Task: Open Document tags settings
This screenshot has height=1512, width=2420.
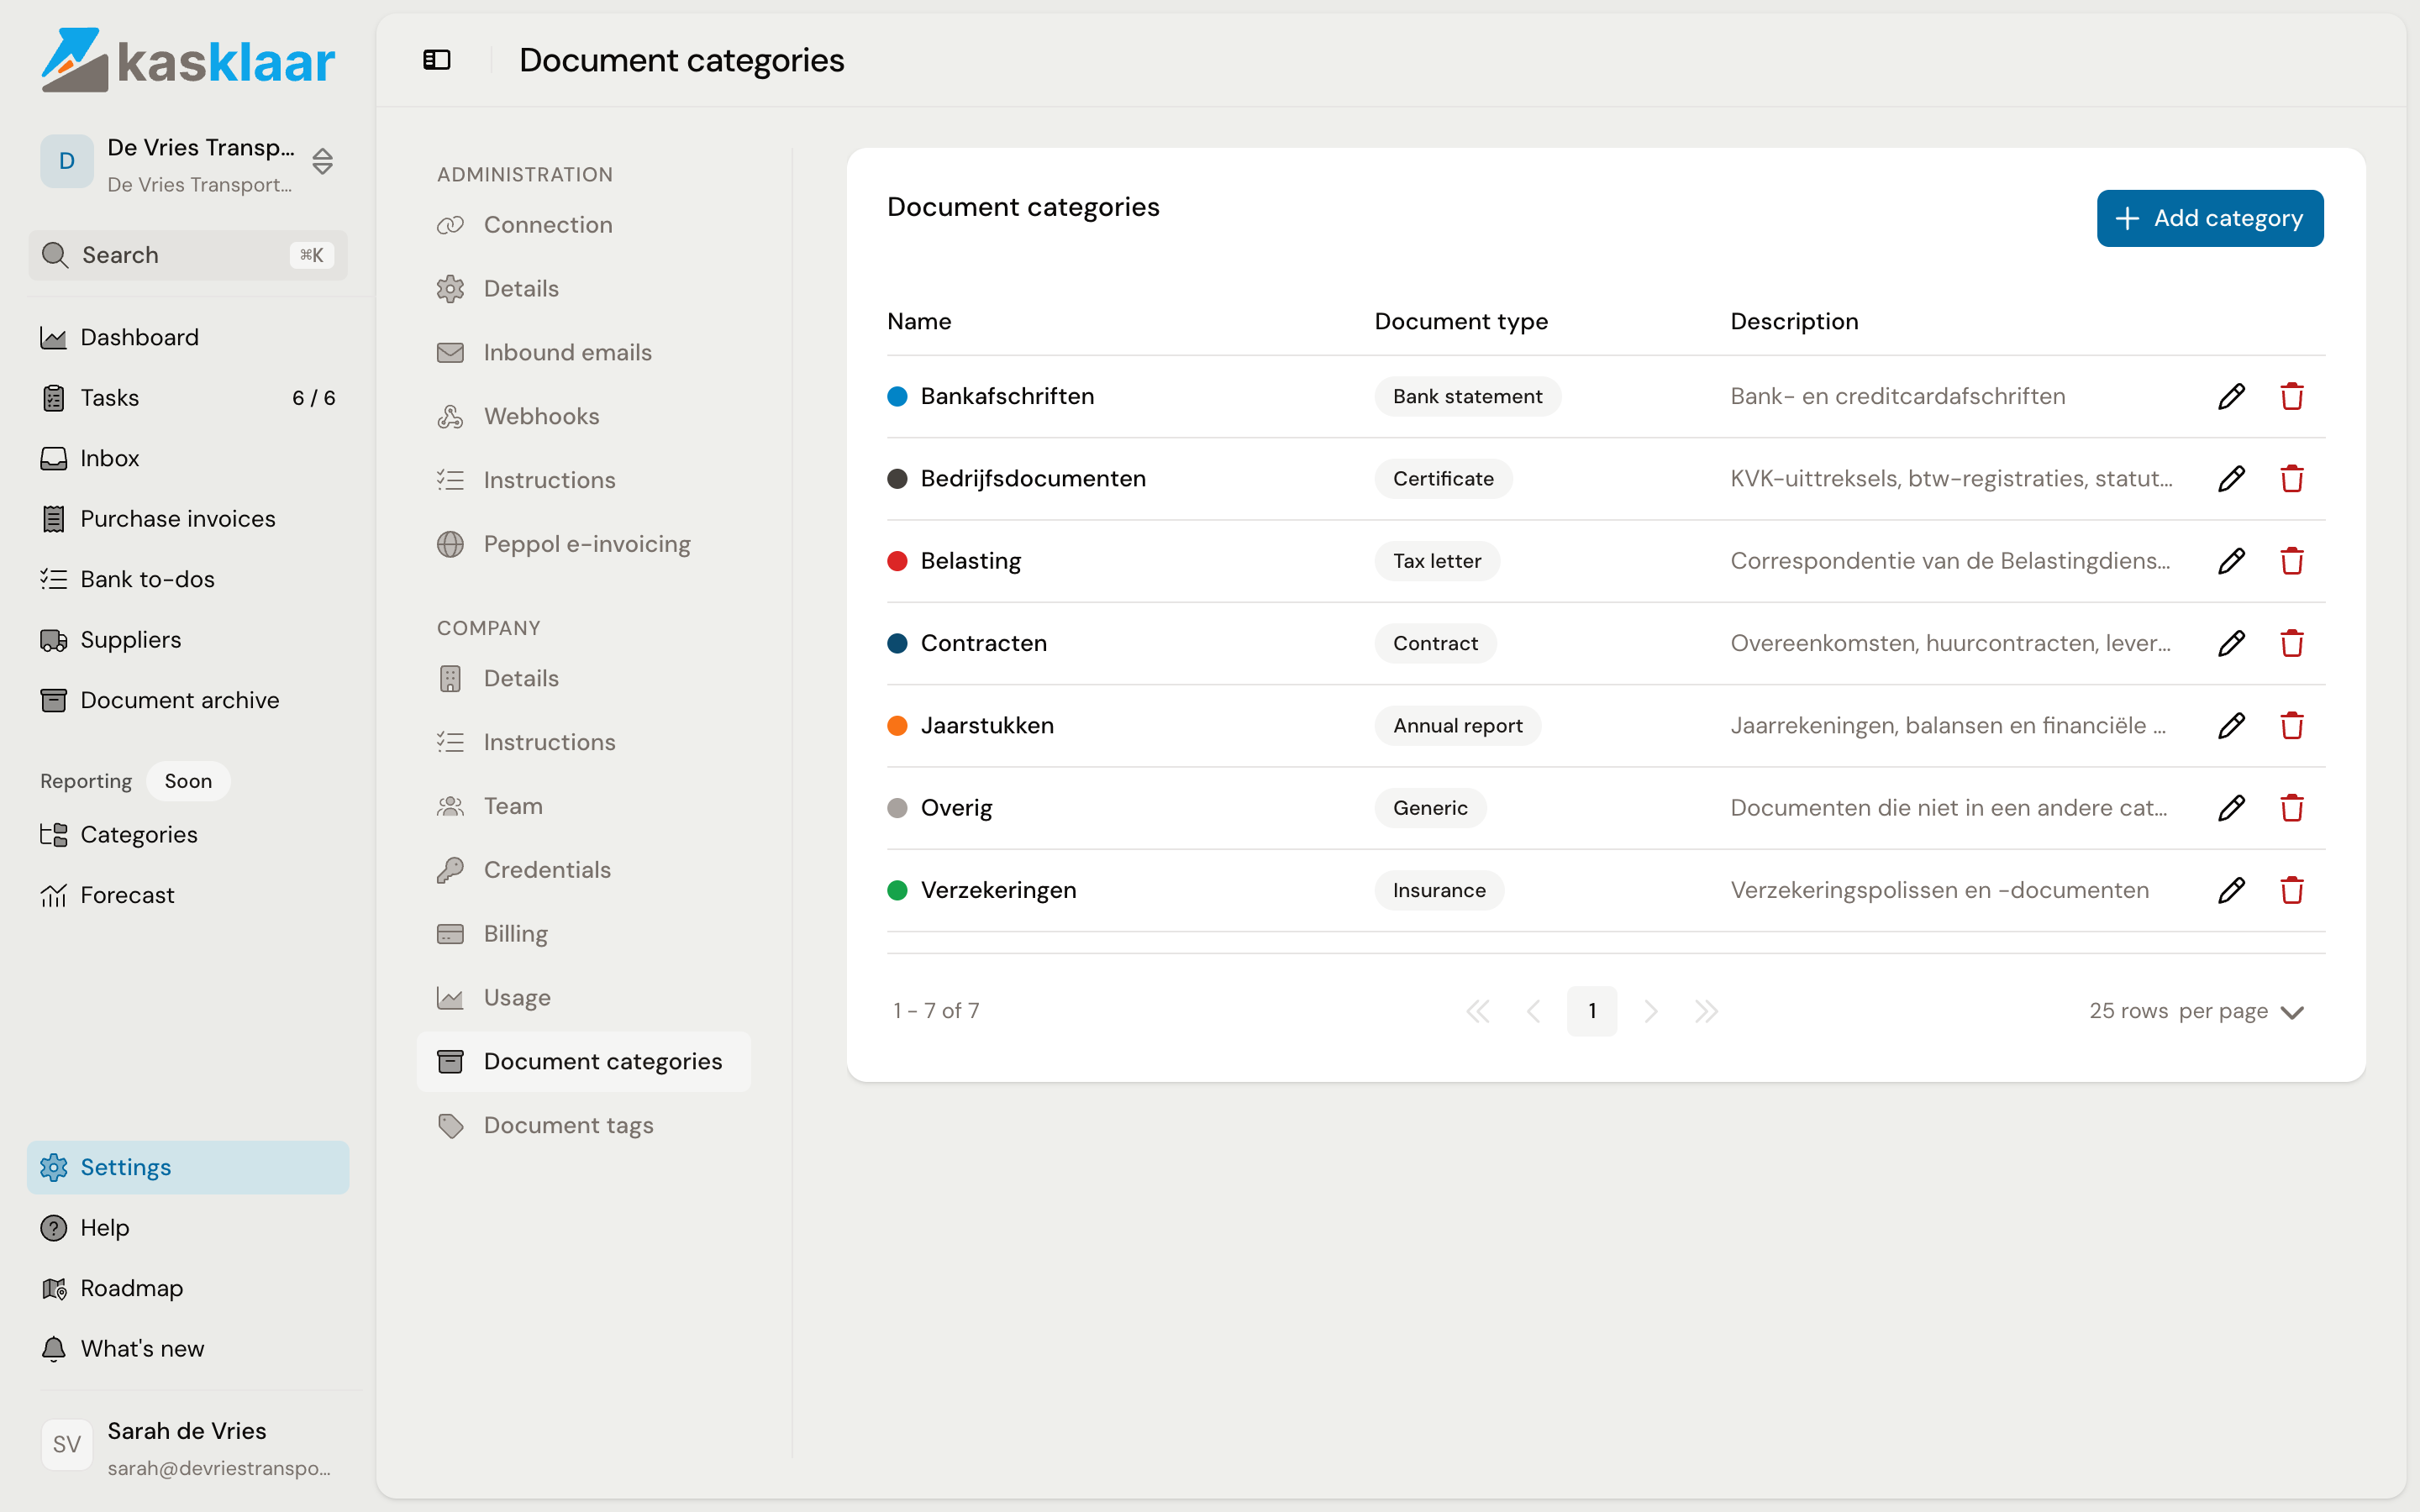Action: [584, 1126]
